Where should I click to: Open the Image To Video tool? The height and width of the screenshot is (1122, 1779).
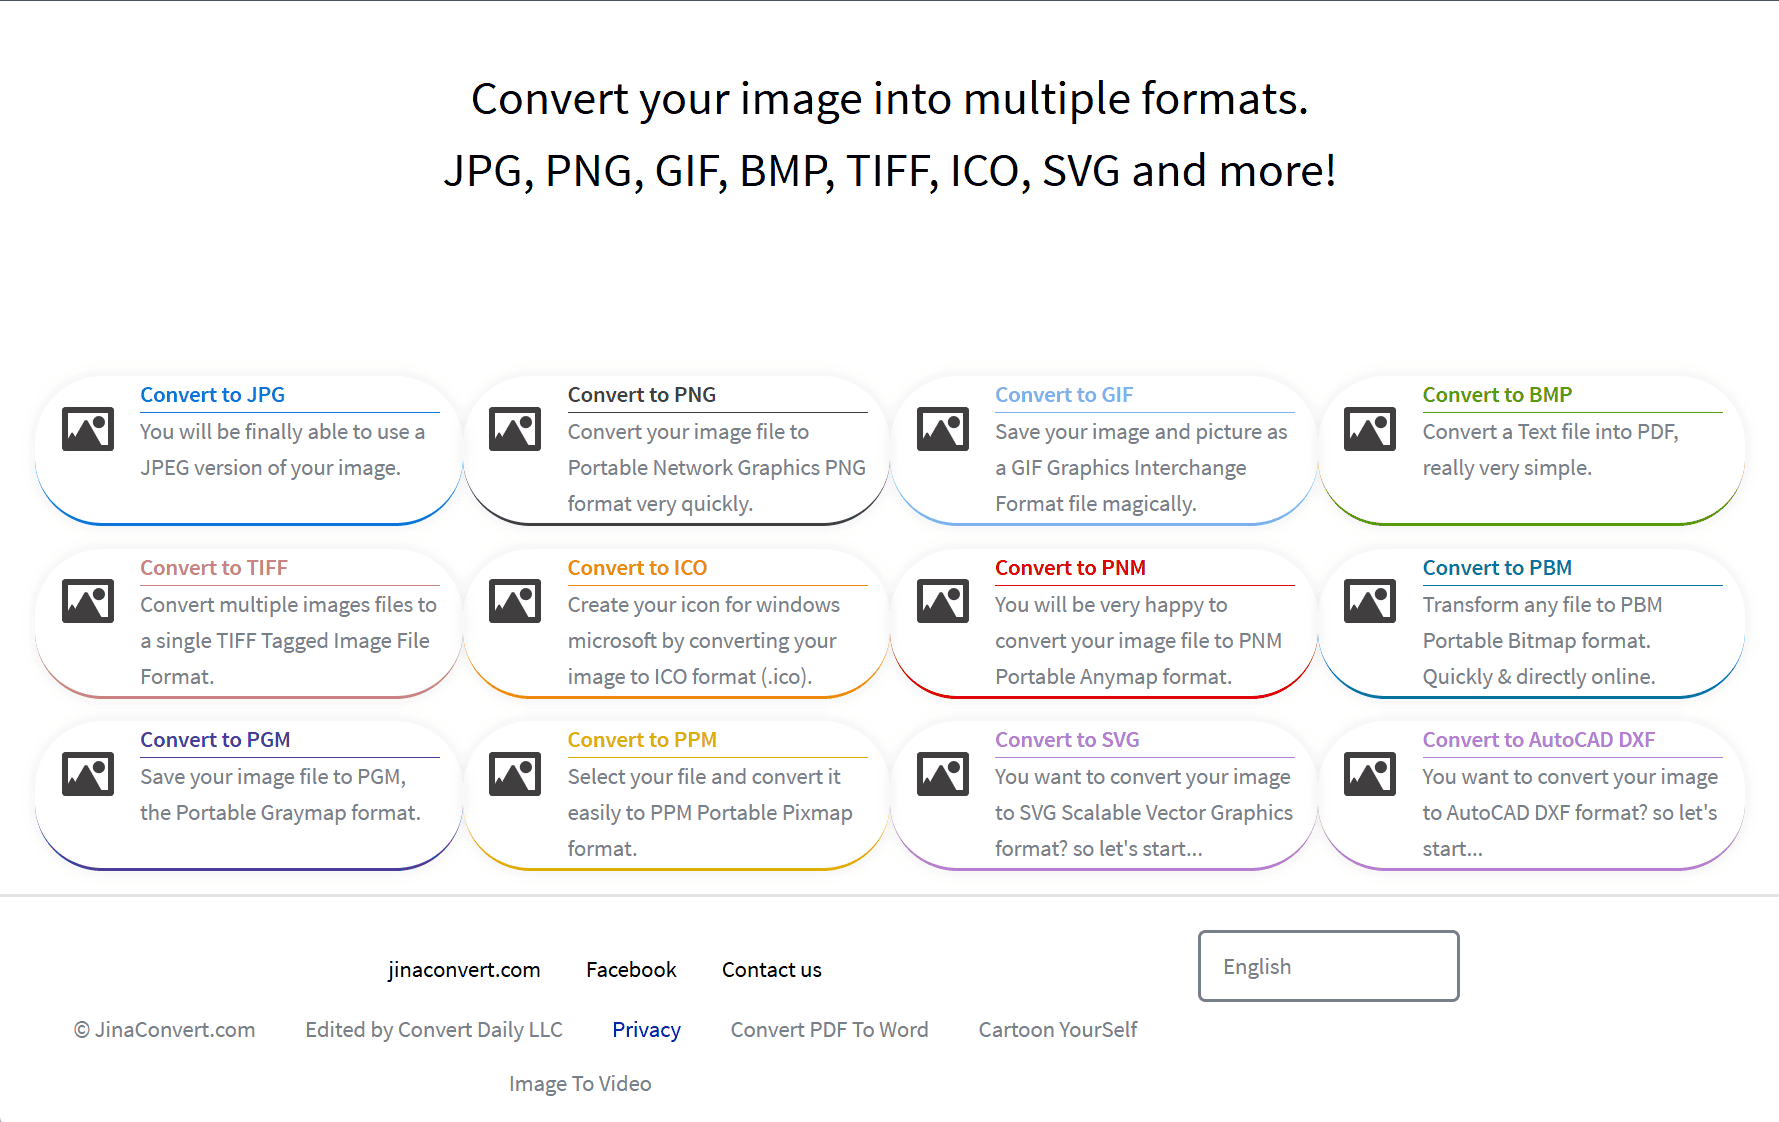coord(580,1083)
